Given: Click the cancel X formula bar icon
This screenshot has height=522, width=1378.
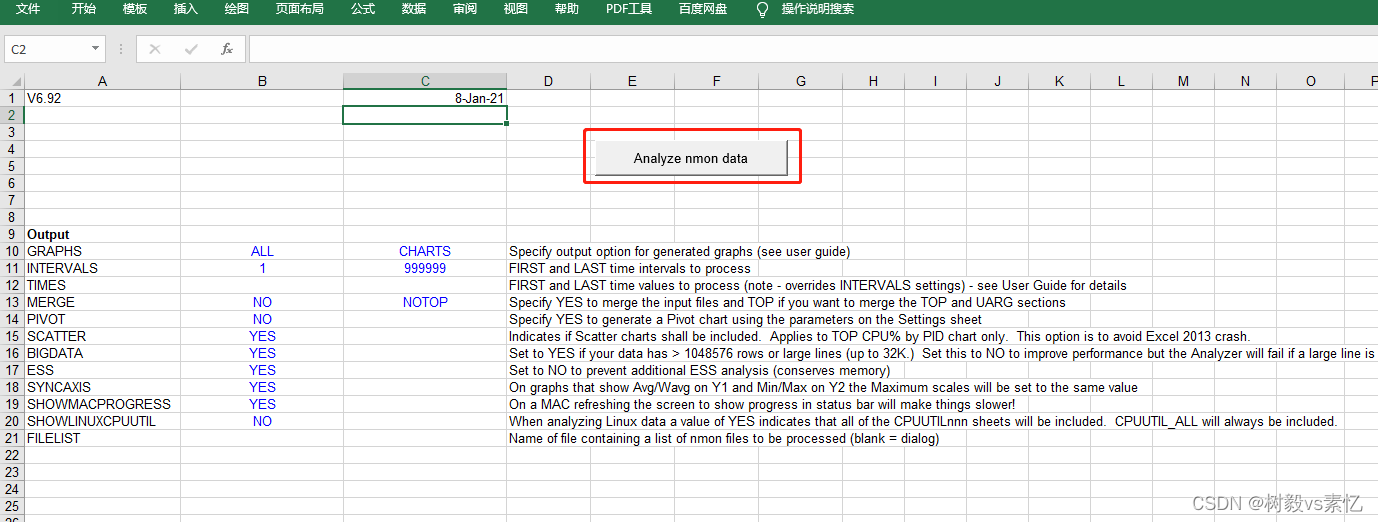Looking at the screenshot, I should pyautogui.click(x=155, y=49).
